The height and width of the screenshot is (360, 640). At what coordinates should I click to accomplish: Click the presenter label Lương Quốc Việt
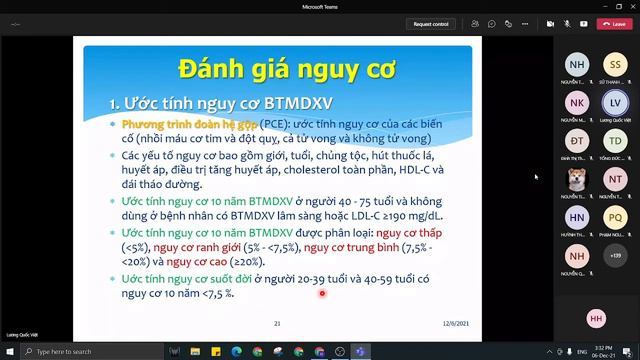click(22, 335)
